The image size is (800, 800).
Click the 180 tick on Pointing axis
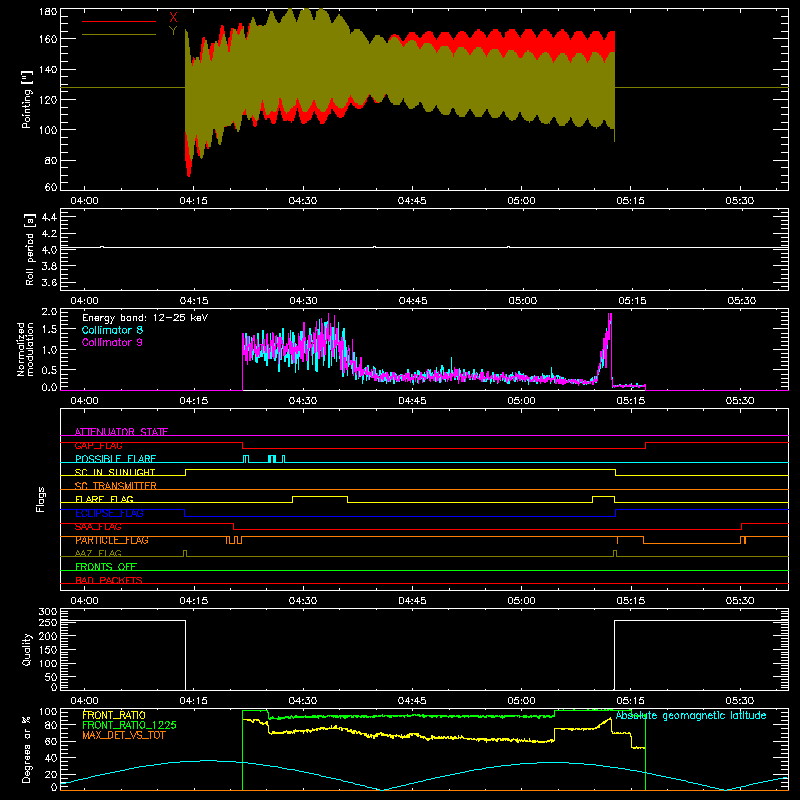point(48,12)
